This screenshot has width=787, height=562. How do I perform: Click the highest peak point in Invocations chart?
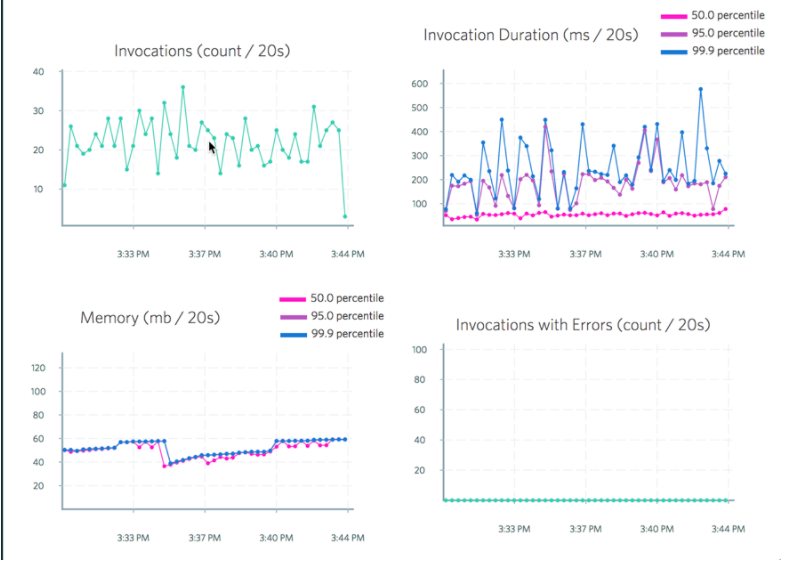pyautogui.click(x=183, y=87)
